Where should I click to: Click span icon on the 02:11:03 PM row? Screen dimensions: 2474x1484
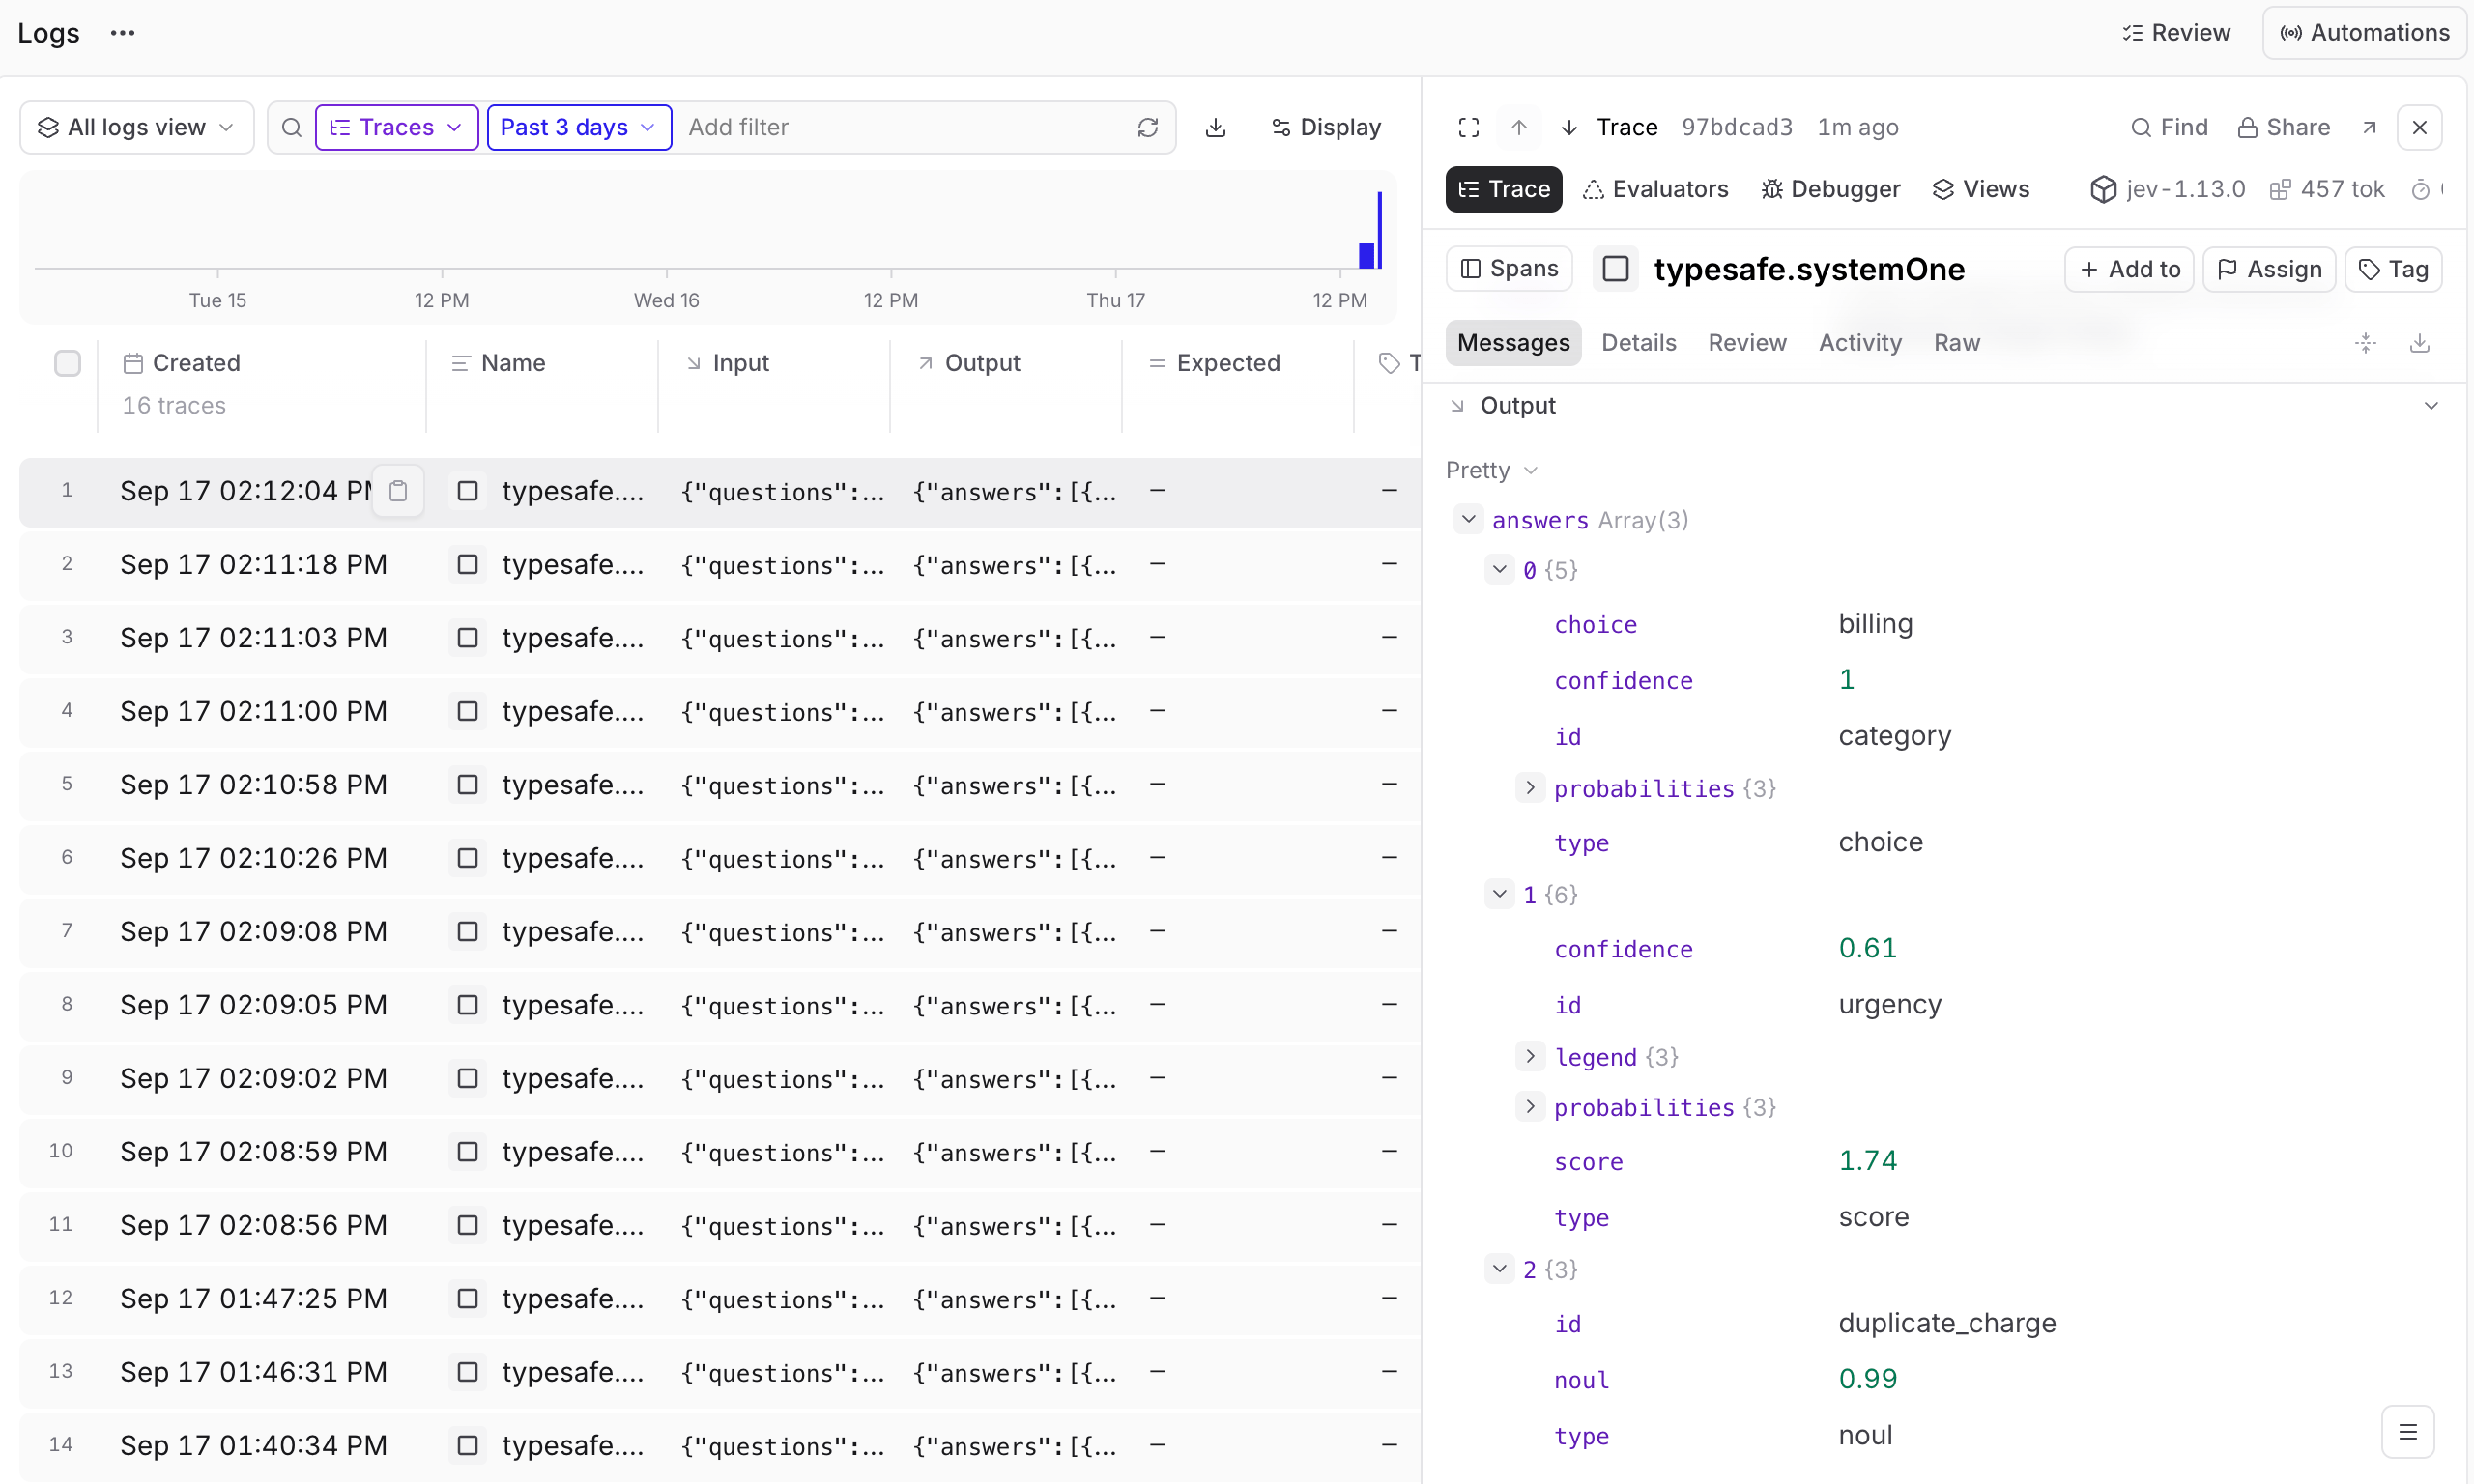tap(467, 638)
